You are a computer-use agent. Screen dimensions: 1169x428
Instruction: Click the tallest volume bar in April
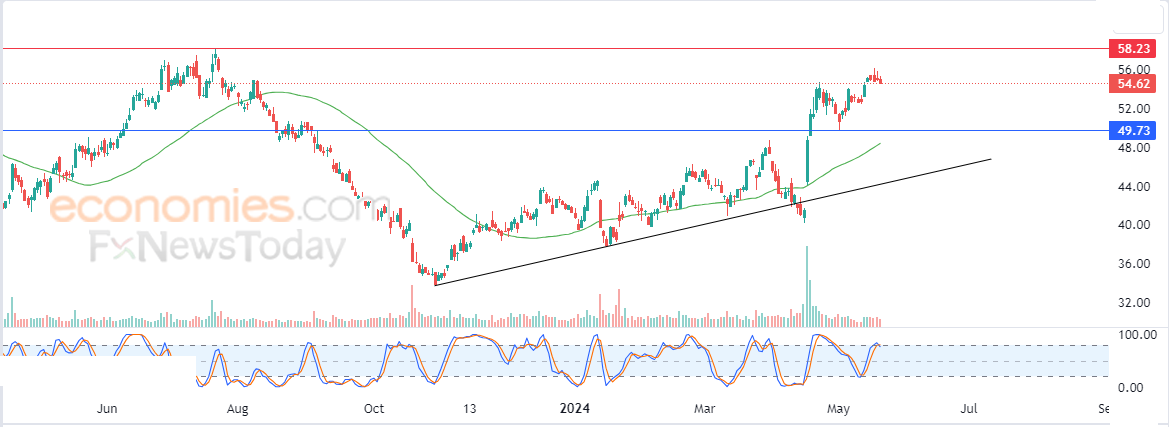(806, 286)
